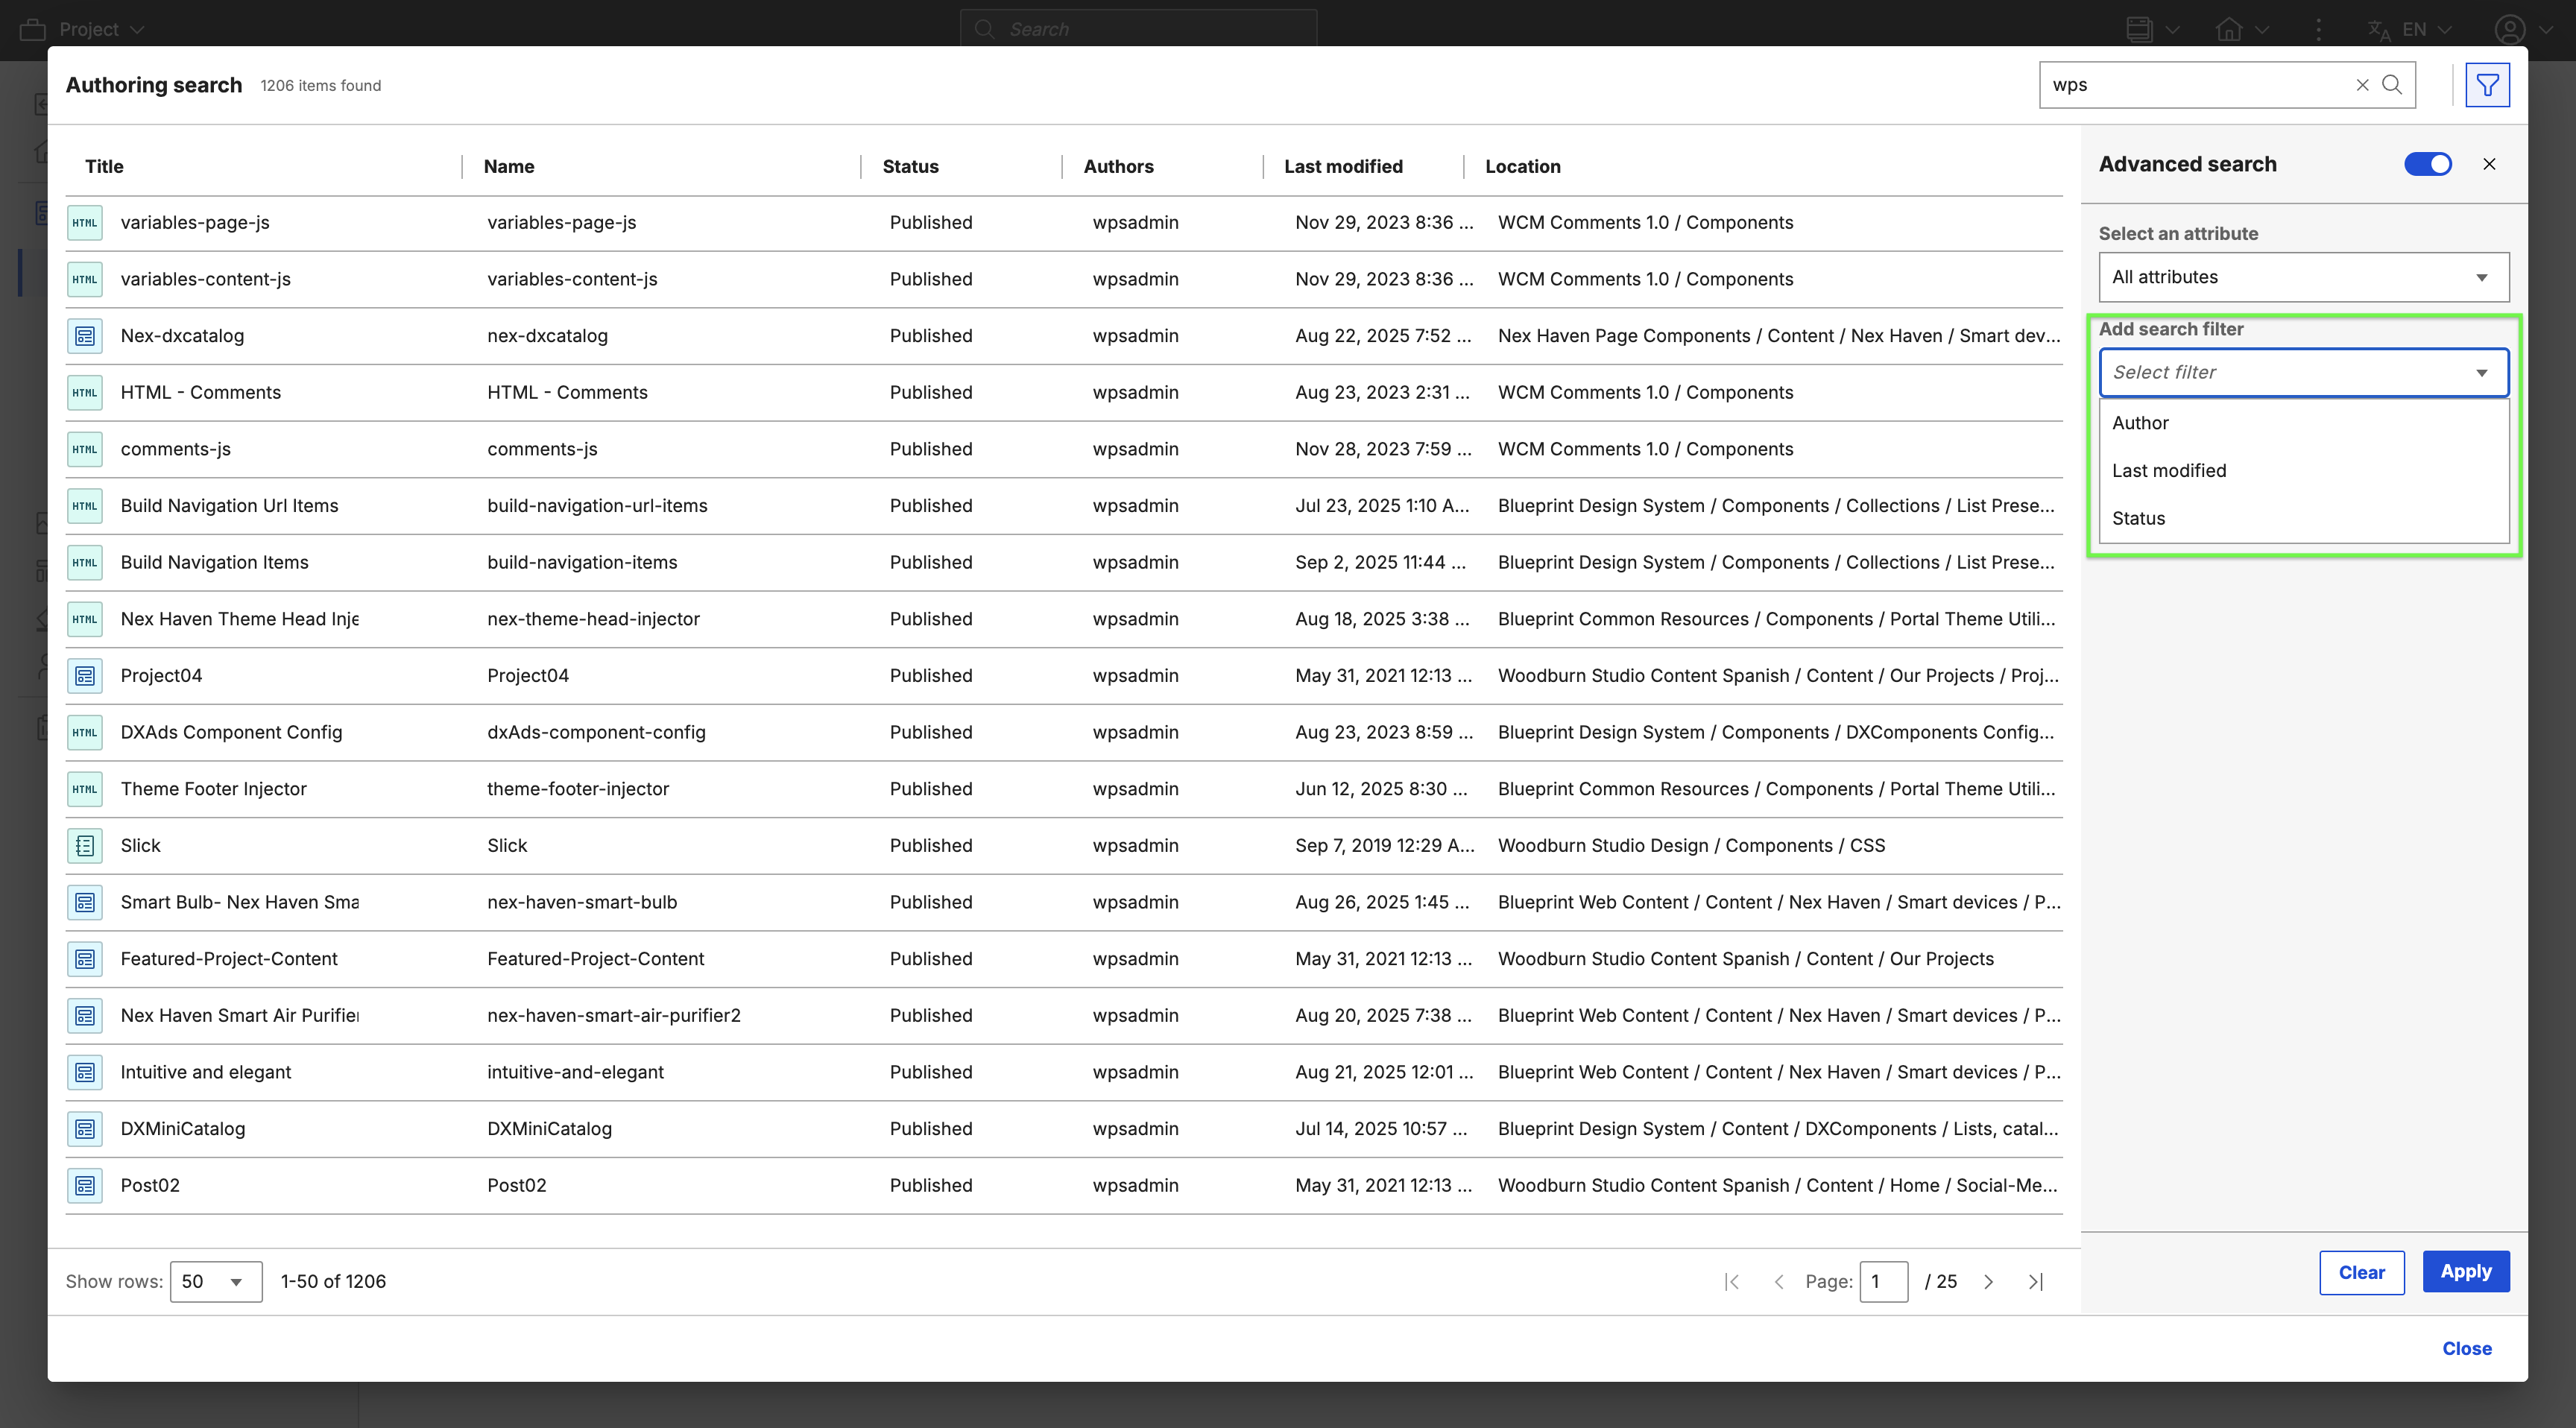Click the magnifier search icon in the wps field
Image resolution: width=2576 pixels, height=1428 pixels.
tap(2392, 85)
